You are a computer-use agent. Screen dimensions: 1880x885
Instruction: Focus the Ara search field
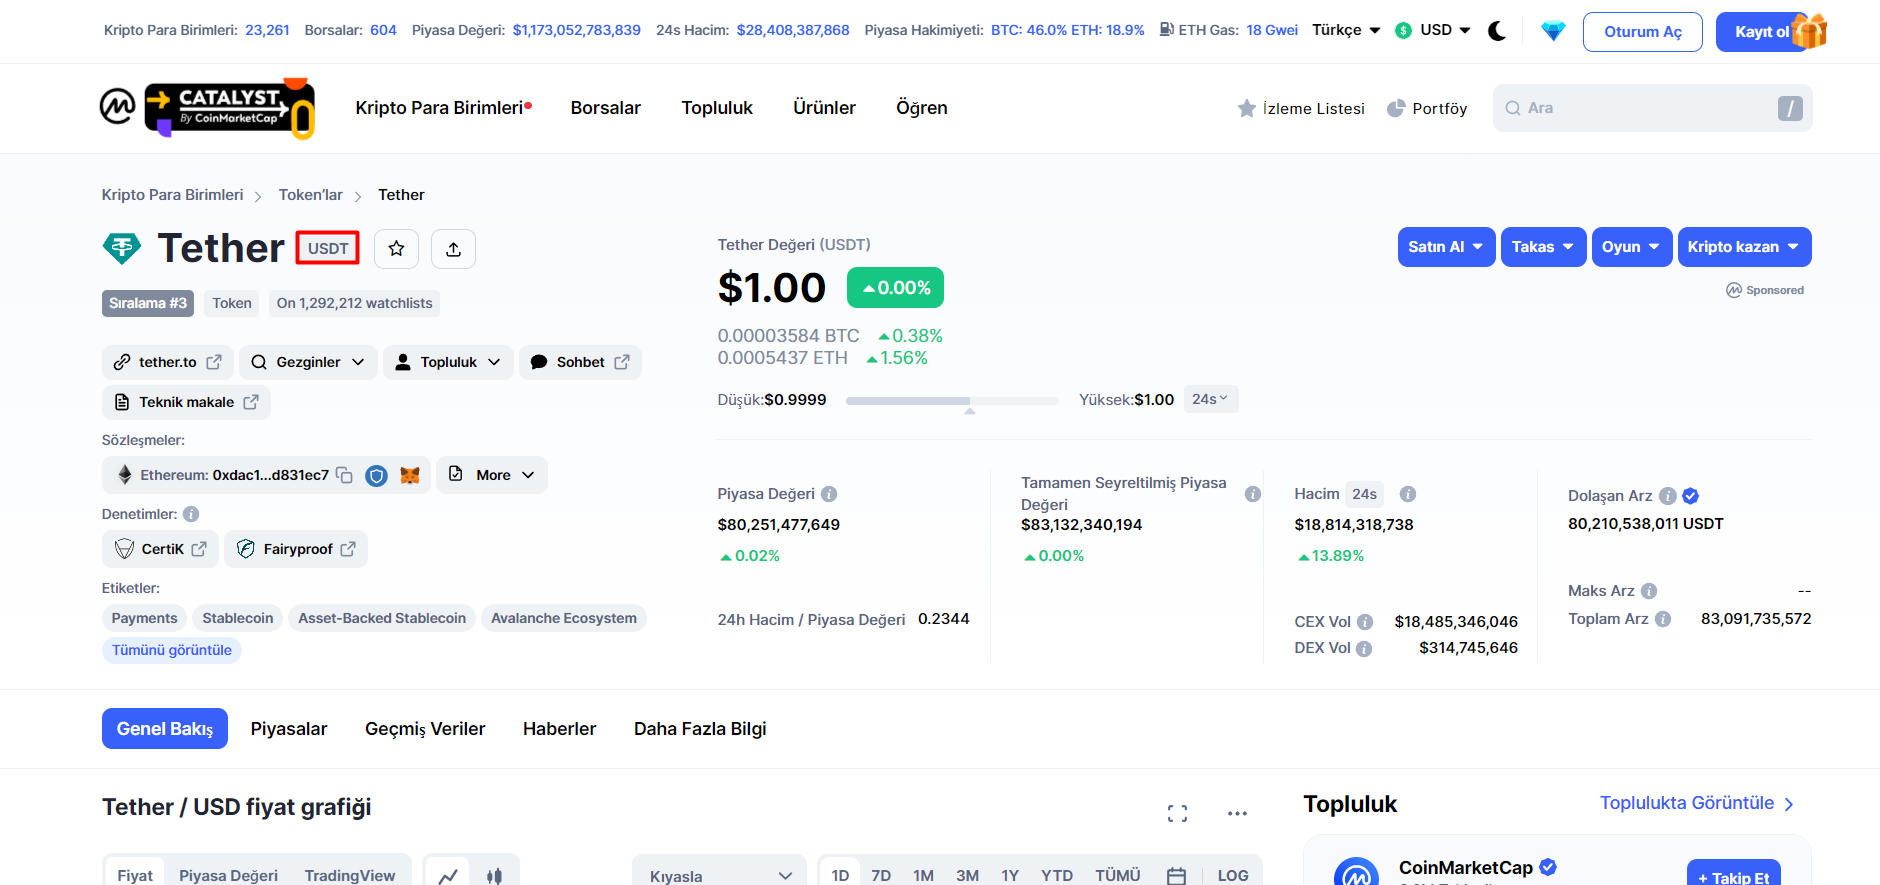[x=1652, y=108]
